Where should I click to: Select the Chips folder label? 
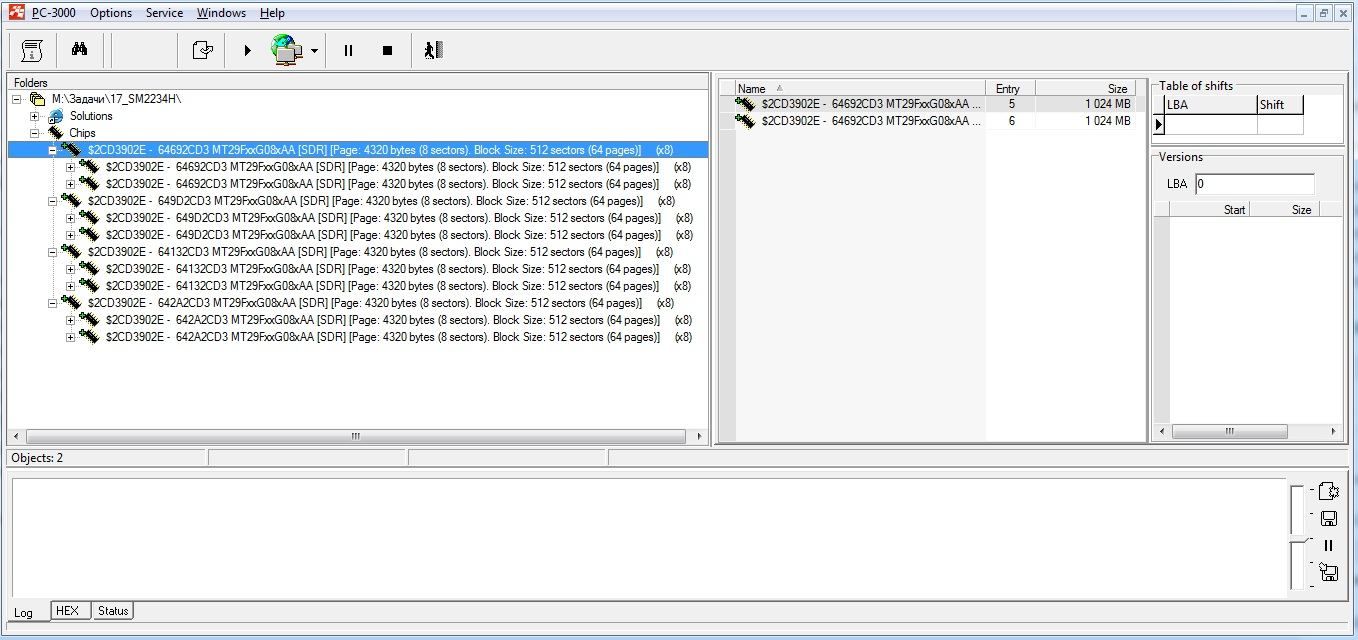(83, 133)
